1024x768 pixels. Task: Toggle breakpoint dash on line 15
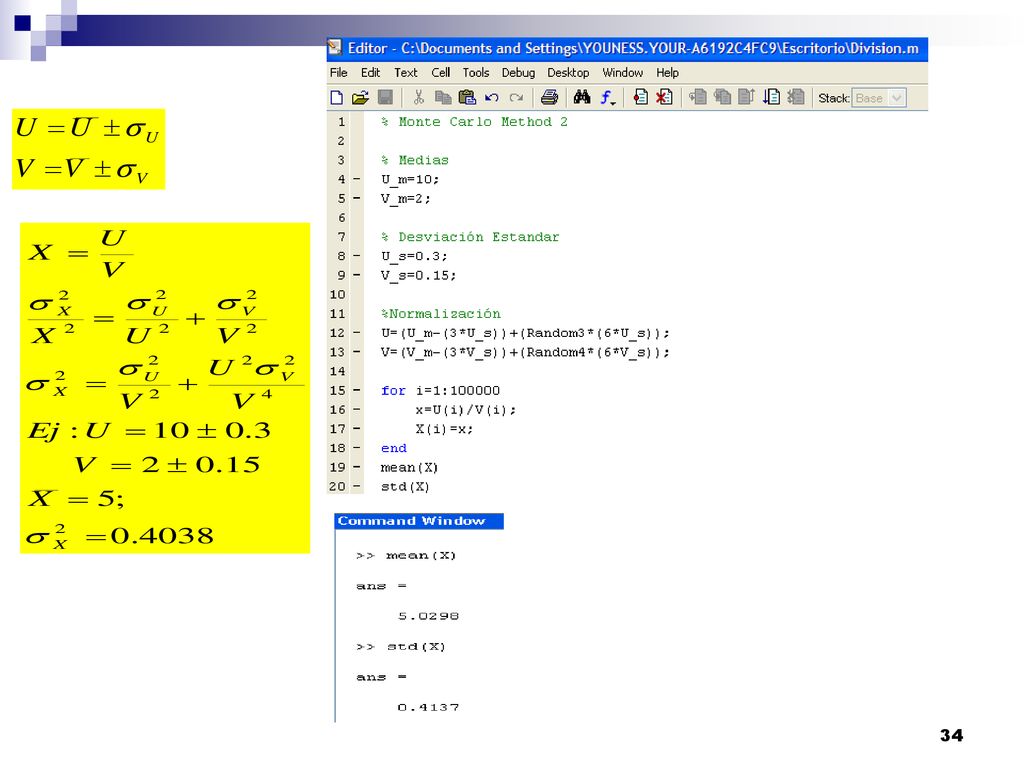(357, 391)
